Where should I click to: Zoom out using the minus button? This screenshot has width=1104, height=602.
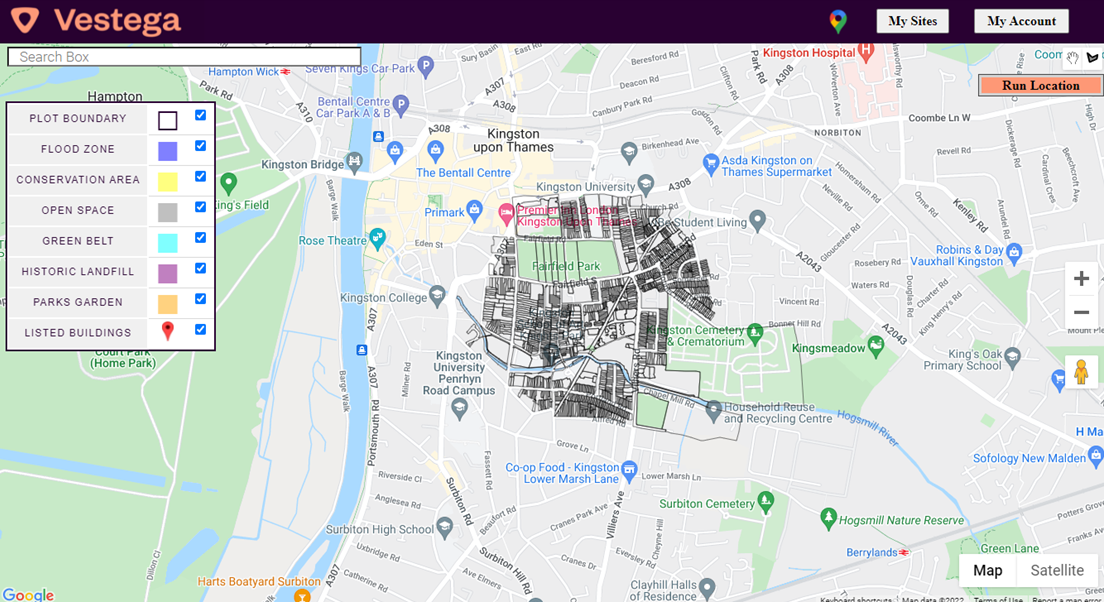tap(1081, 312)
